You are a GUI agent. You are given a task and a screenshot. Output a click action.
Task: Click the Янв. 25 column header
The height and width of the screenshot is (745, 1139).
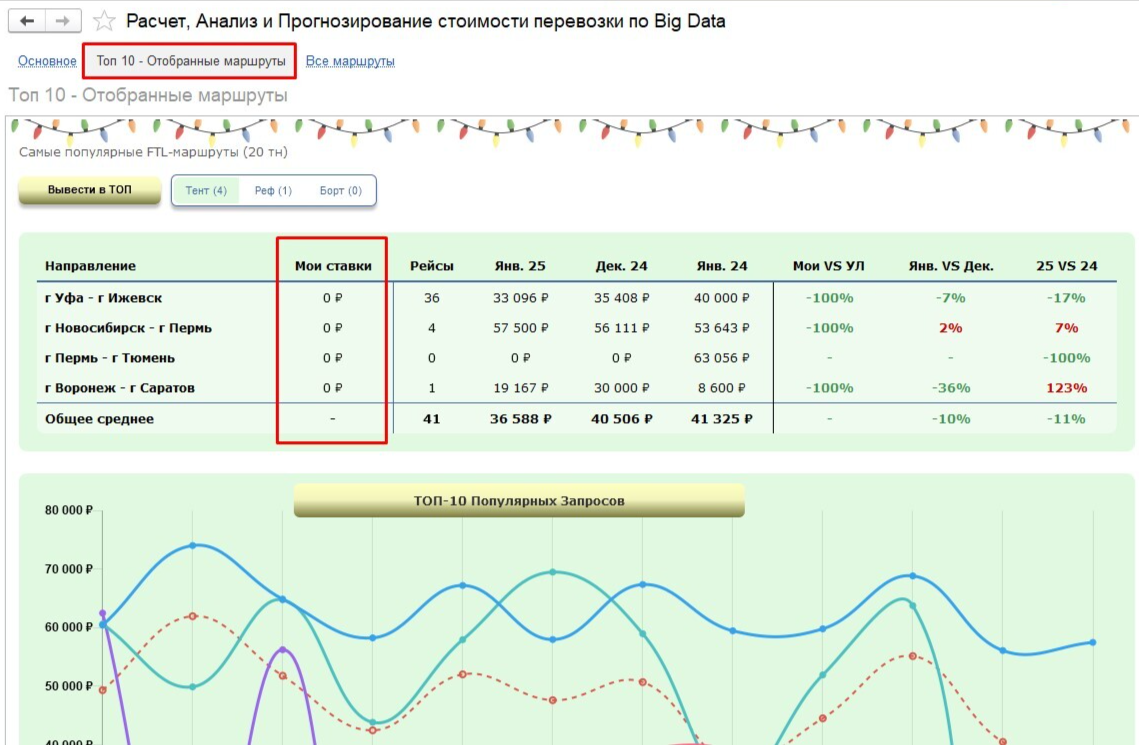(x=520, y=266)
